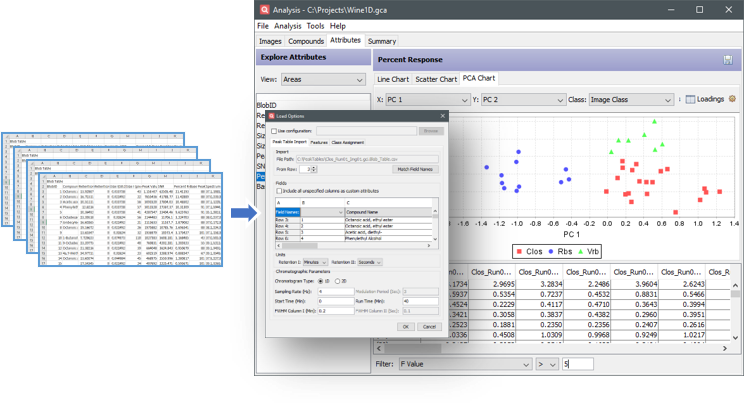Click the File Path input field

tap(367, 159)
